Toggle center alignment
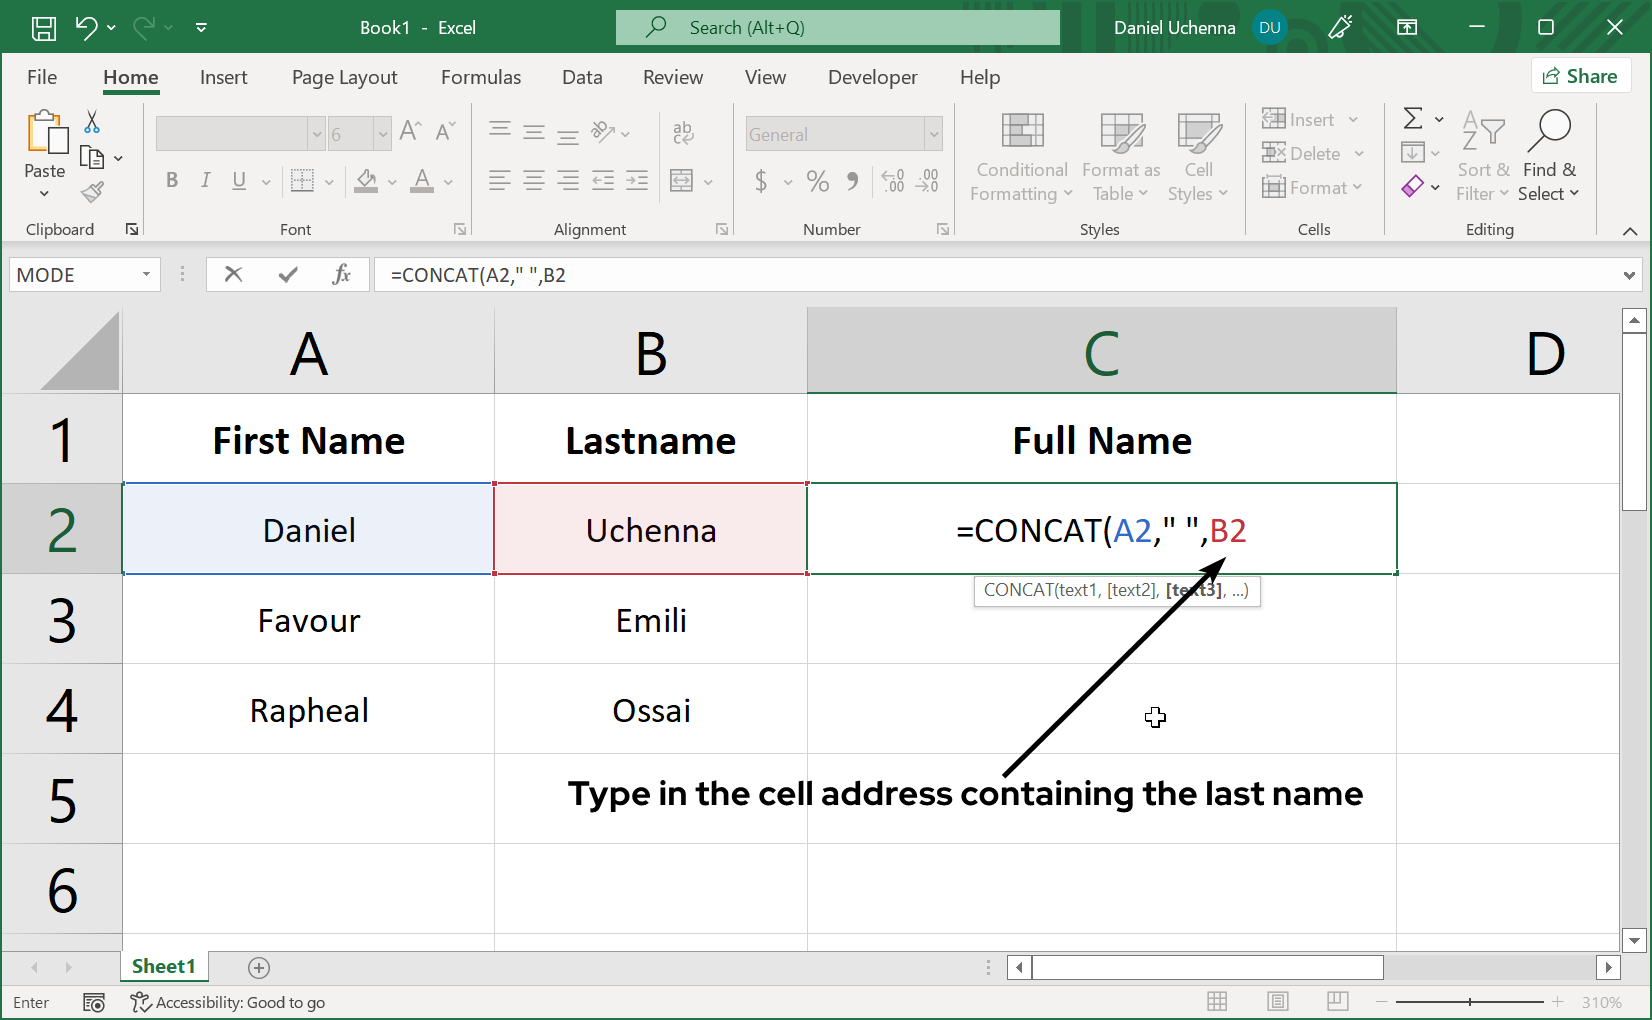 click(x=533, y=181)
